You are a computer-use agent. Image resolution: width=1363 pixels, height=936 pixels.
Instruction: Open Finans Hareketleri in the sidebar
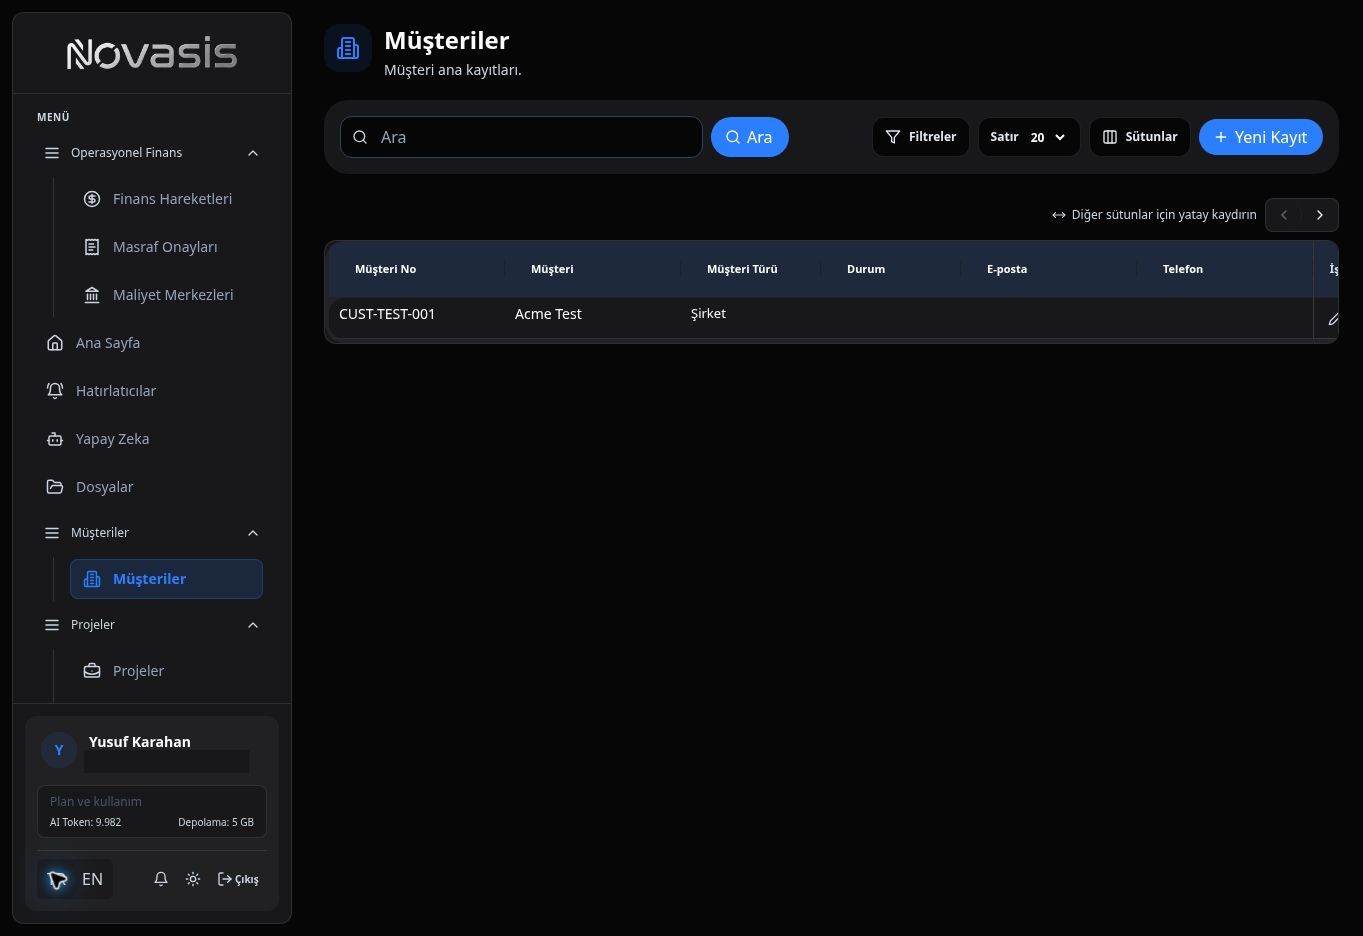pos(166,199)
